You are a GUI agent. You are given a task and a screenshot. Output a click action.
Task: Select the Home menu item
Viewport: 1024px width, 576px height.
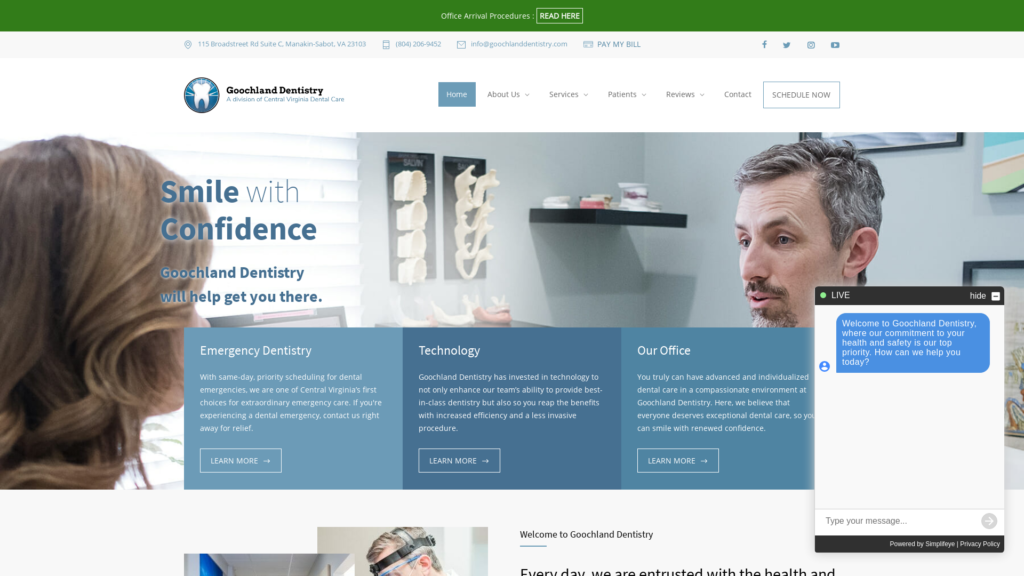(x=457, y=95)
